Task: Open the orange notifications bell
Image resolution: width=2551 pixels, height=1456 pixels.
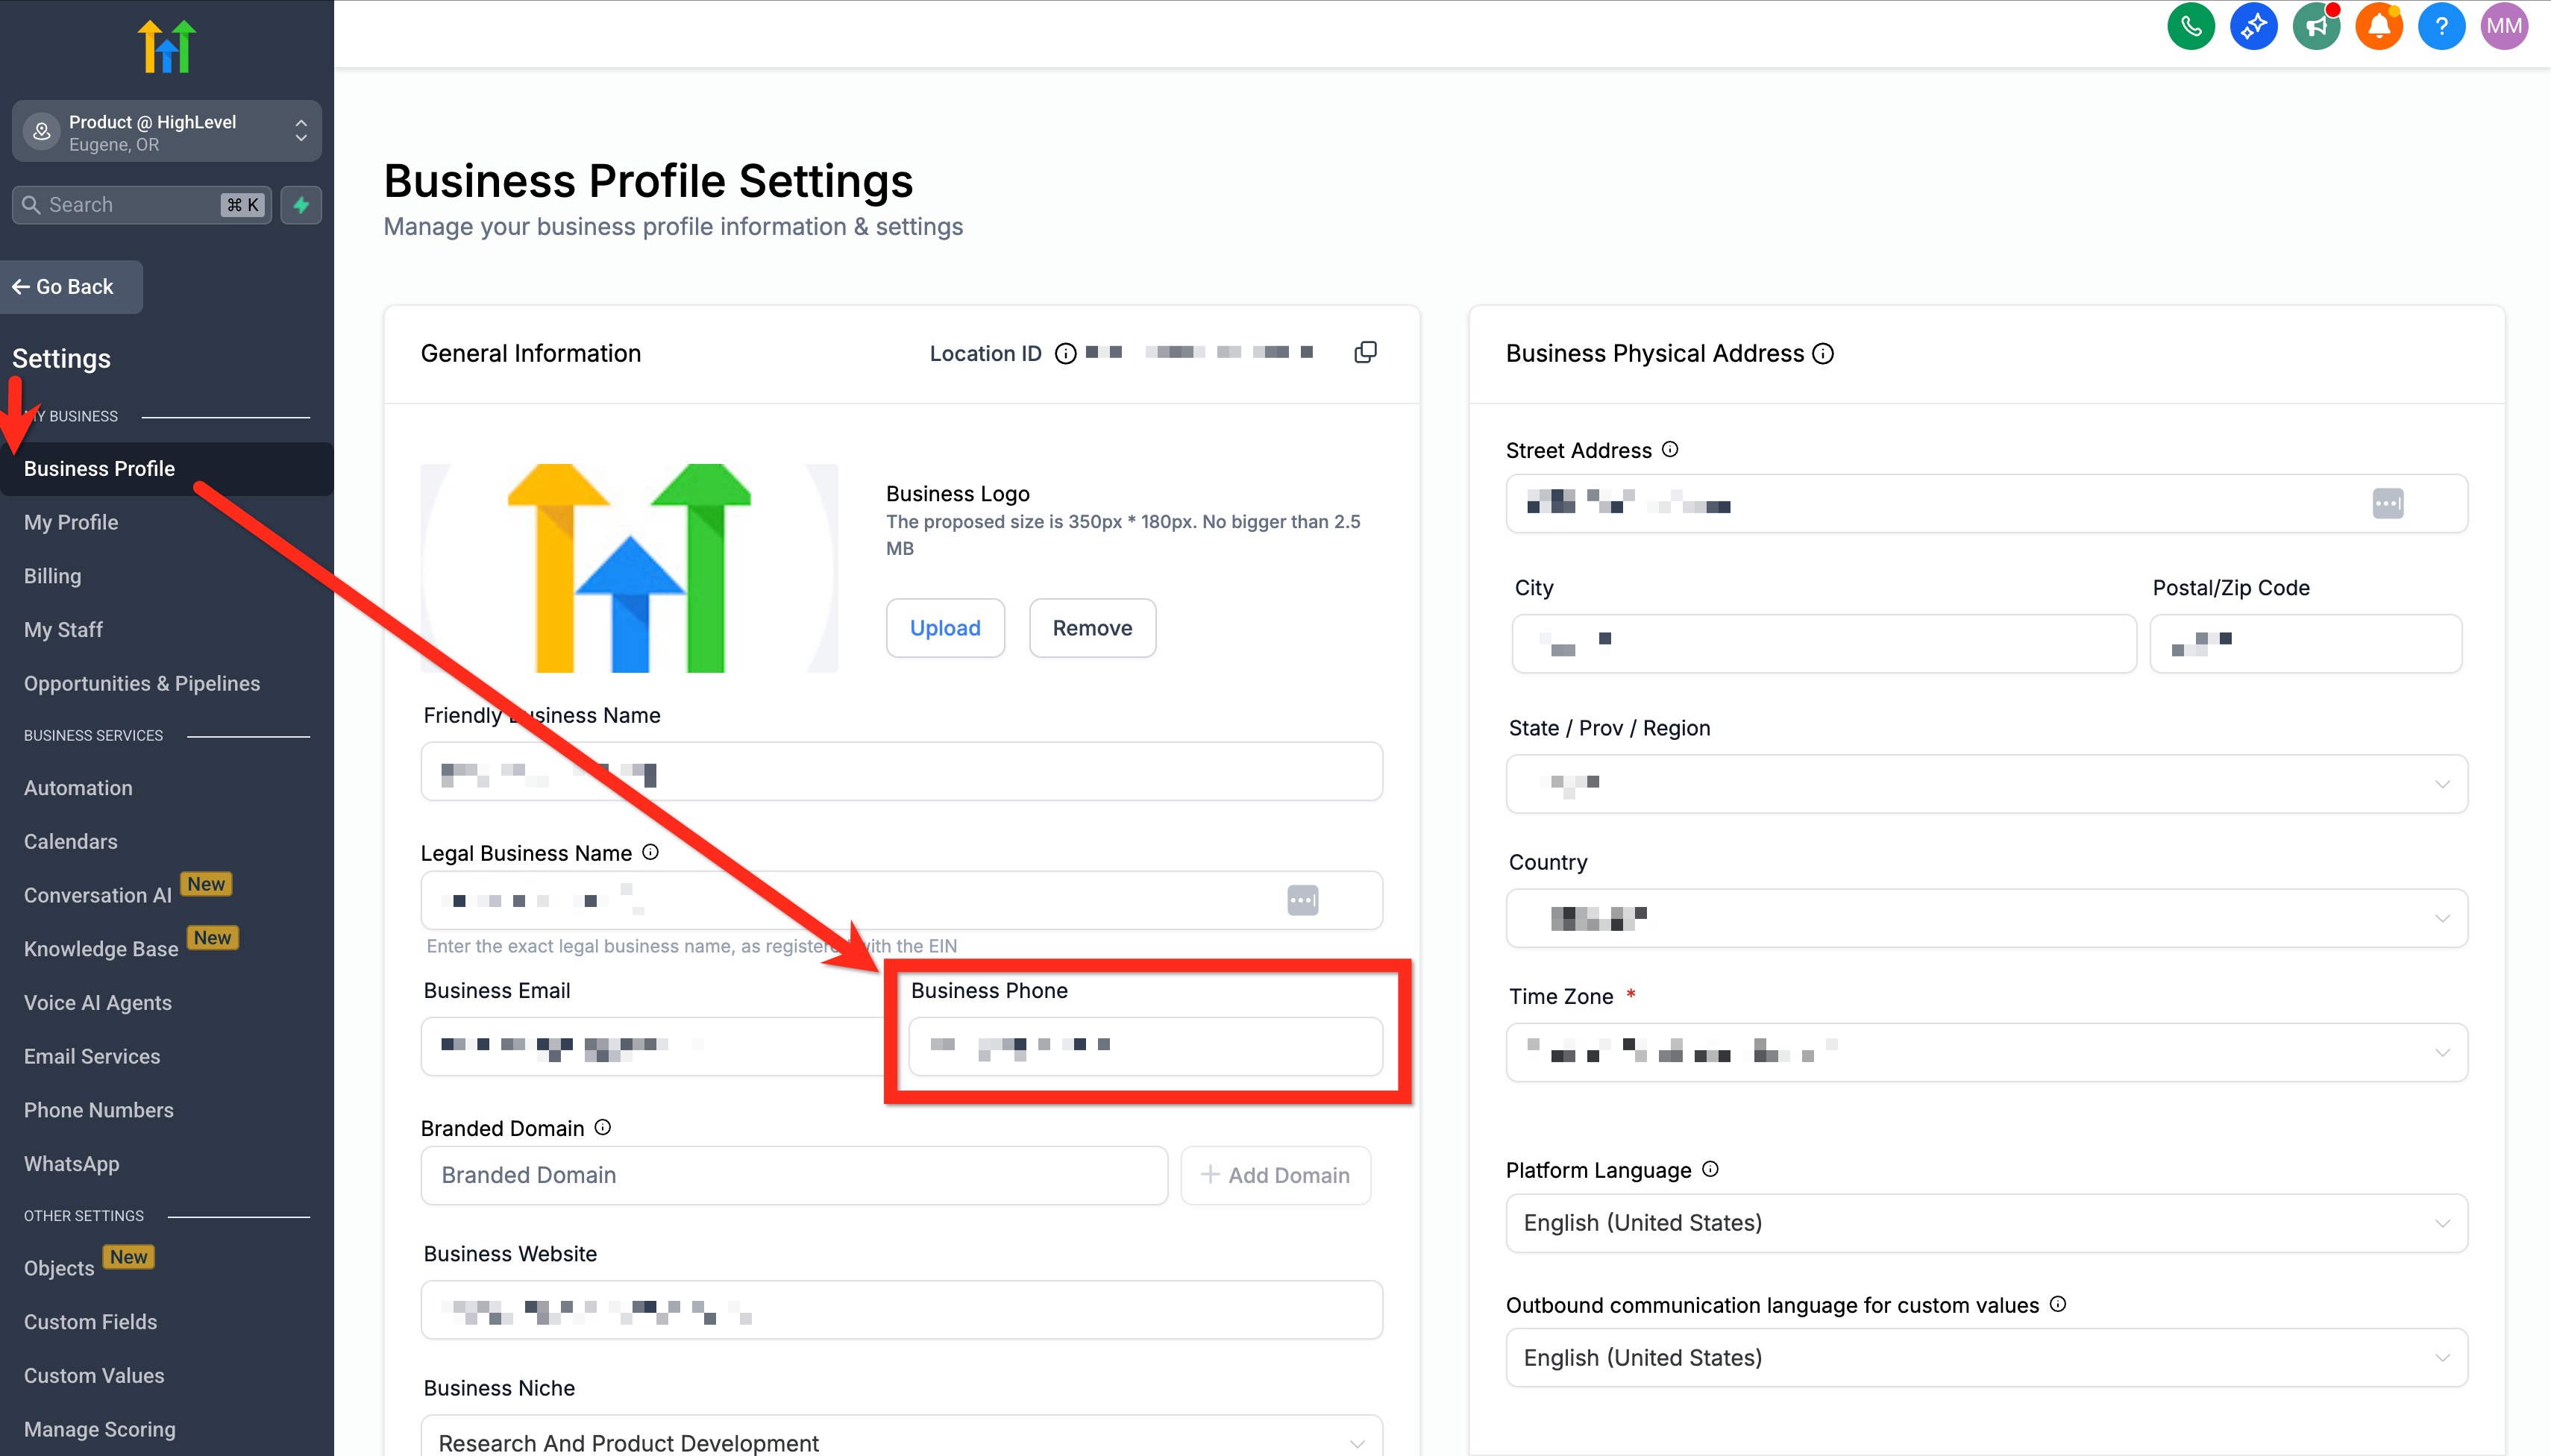Action: coord(2379,26)
